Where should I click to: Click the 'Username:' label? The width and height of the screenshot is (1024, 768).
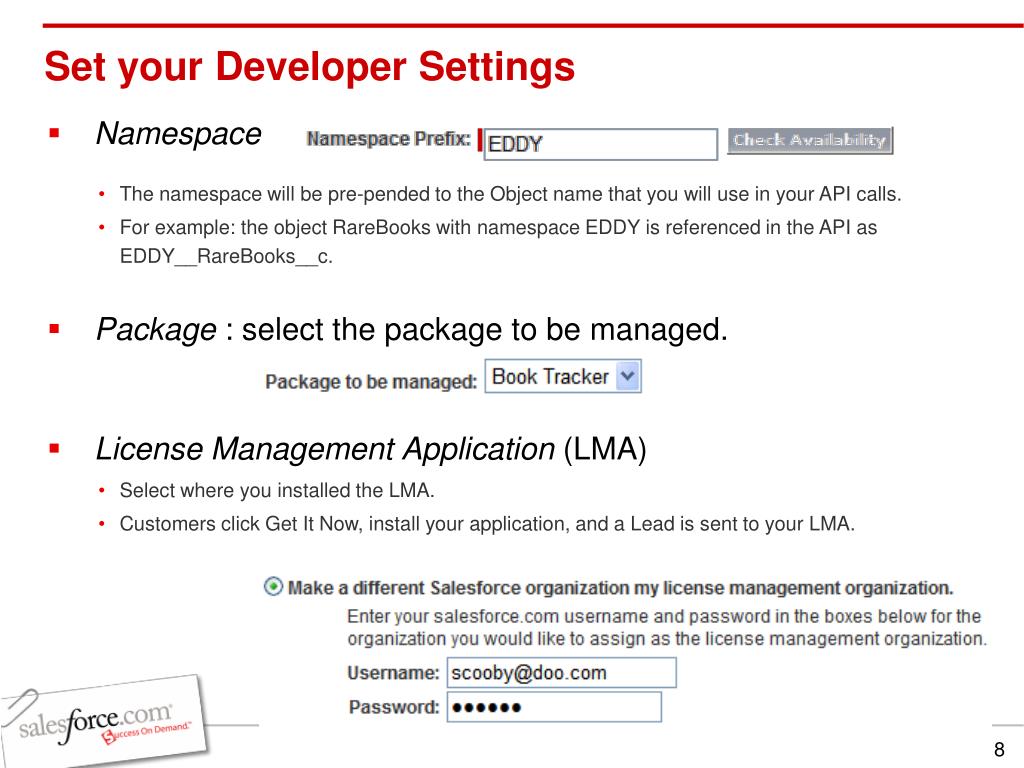[393, 673]
